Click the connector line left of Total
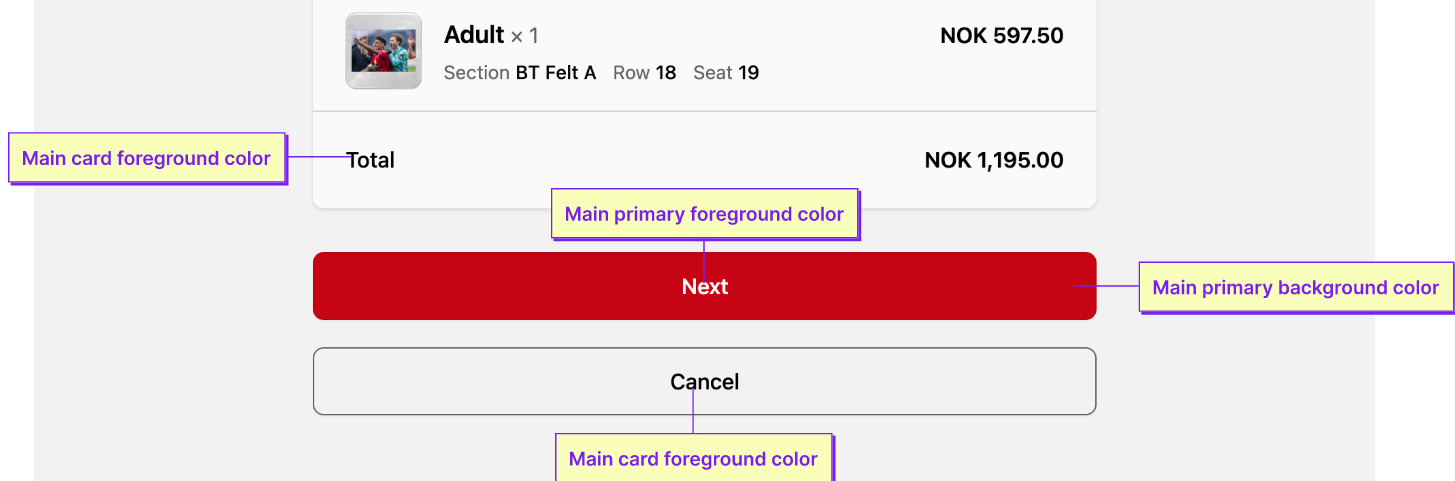The width and height of the screenshot is (1455, 481). point(314,157)
